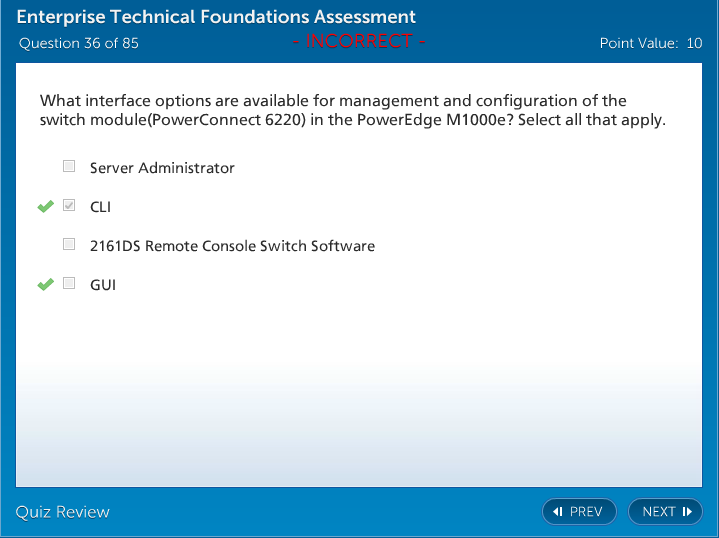Click the Enterprise Technical Foundations Assessment title

[216, 17]
